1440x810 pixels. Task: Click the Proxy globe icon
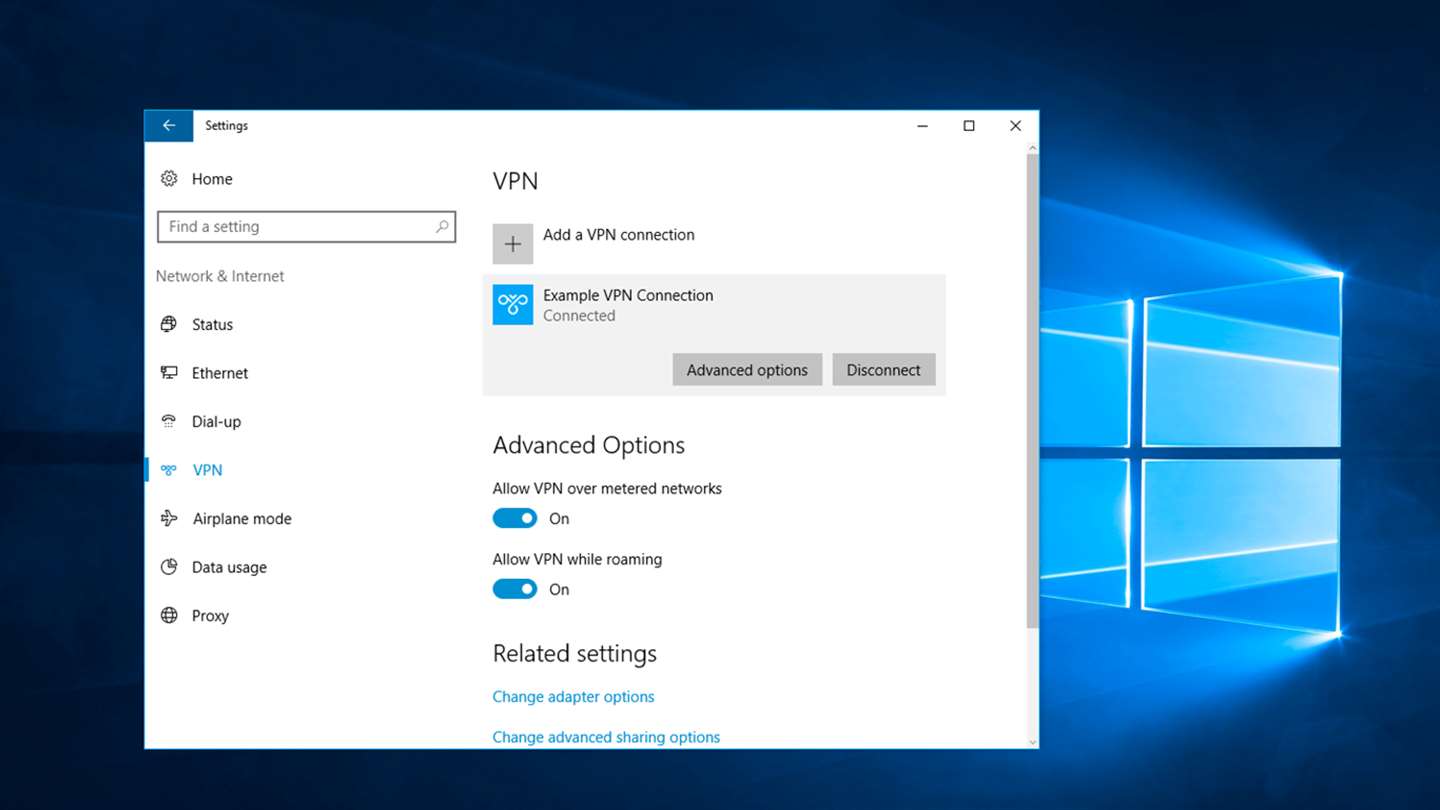(x=169, y=616)
